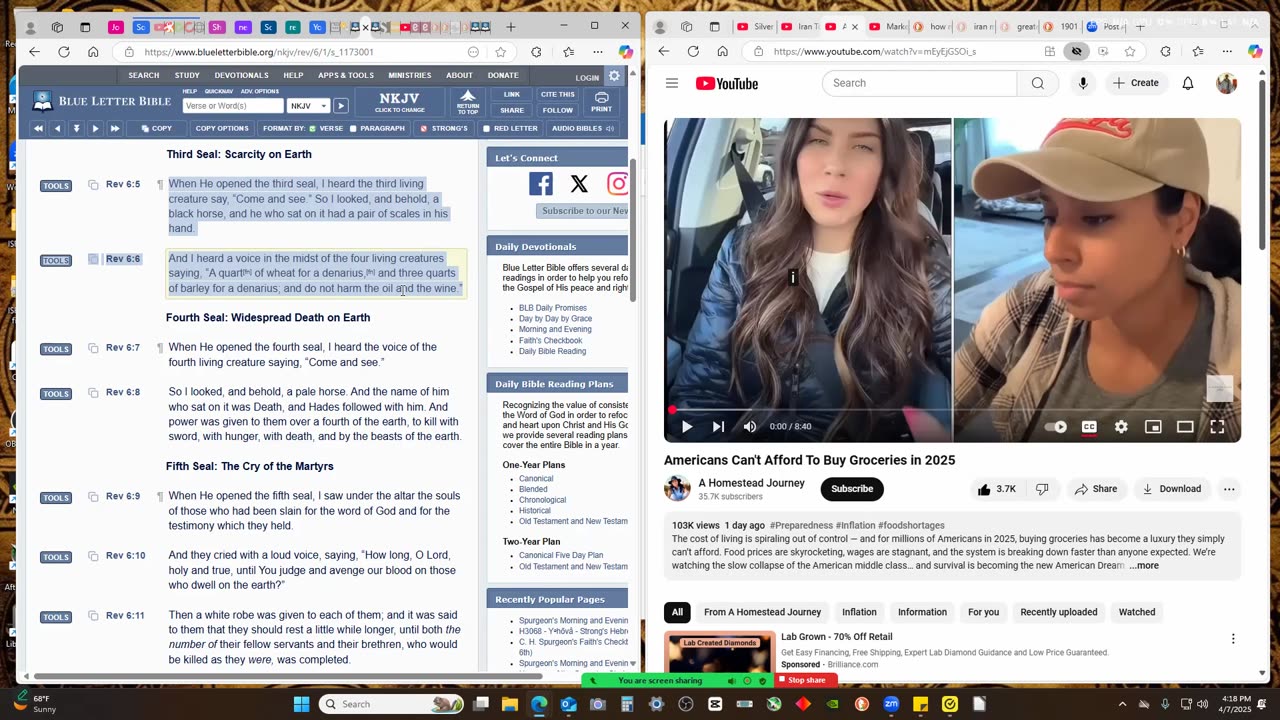
Task: Open Search menu on Blue Letter Bible
Action: [x=143, y=75]
